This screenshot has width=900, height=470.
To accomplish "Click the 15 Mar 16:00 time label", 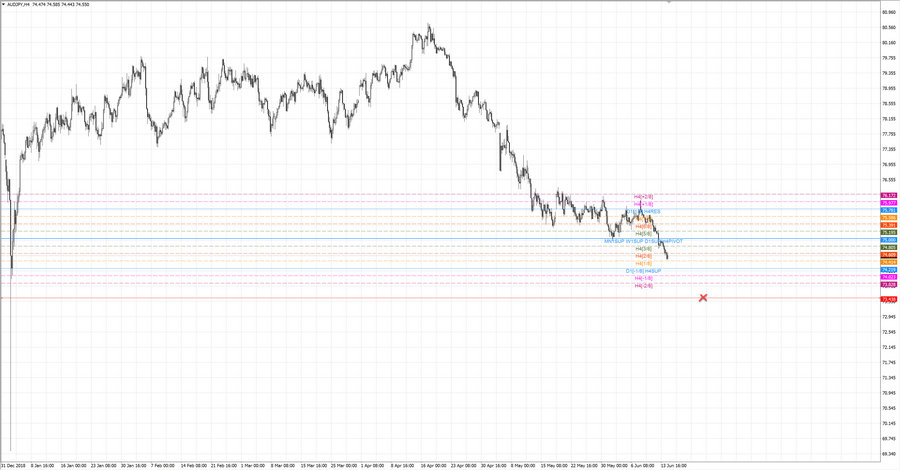I will [x=314, y=465].
